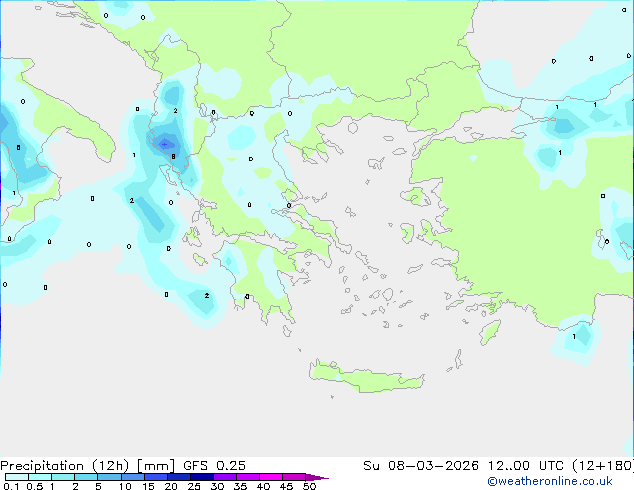Click the 10–15 mm legend color box
The width and height of the screenshot is (634, 490).
click(132, 477)
